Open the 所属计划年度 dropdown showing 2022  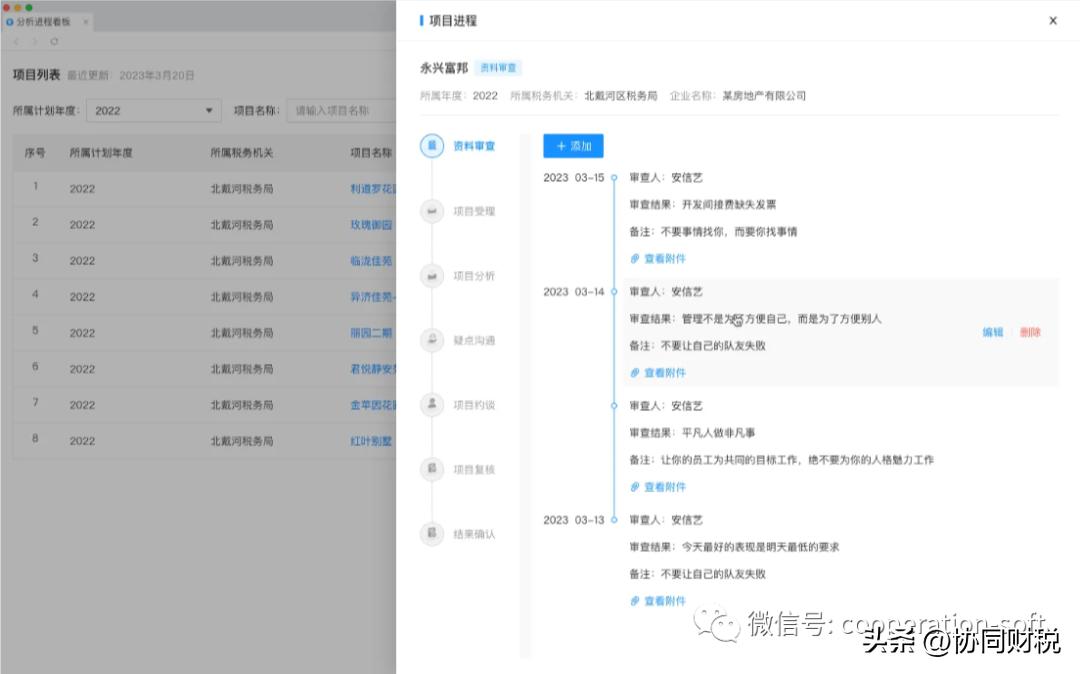pos(150,110)
